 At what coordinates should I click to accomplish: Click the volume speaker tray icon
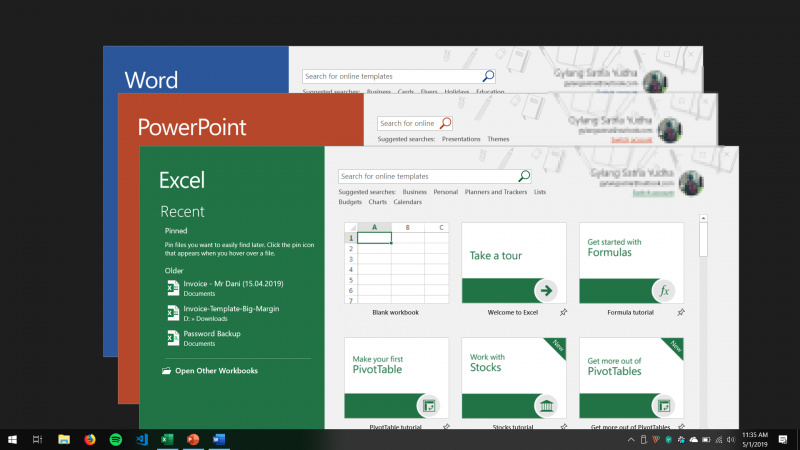pyautogui.click(x=731, y=439)
